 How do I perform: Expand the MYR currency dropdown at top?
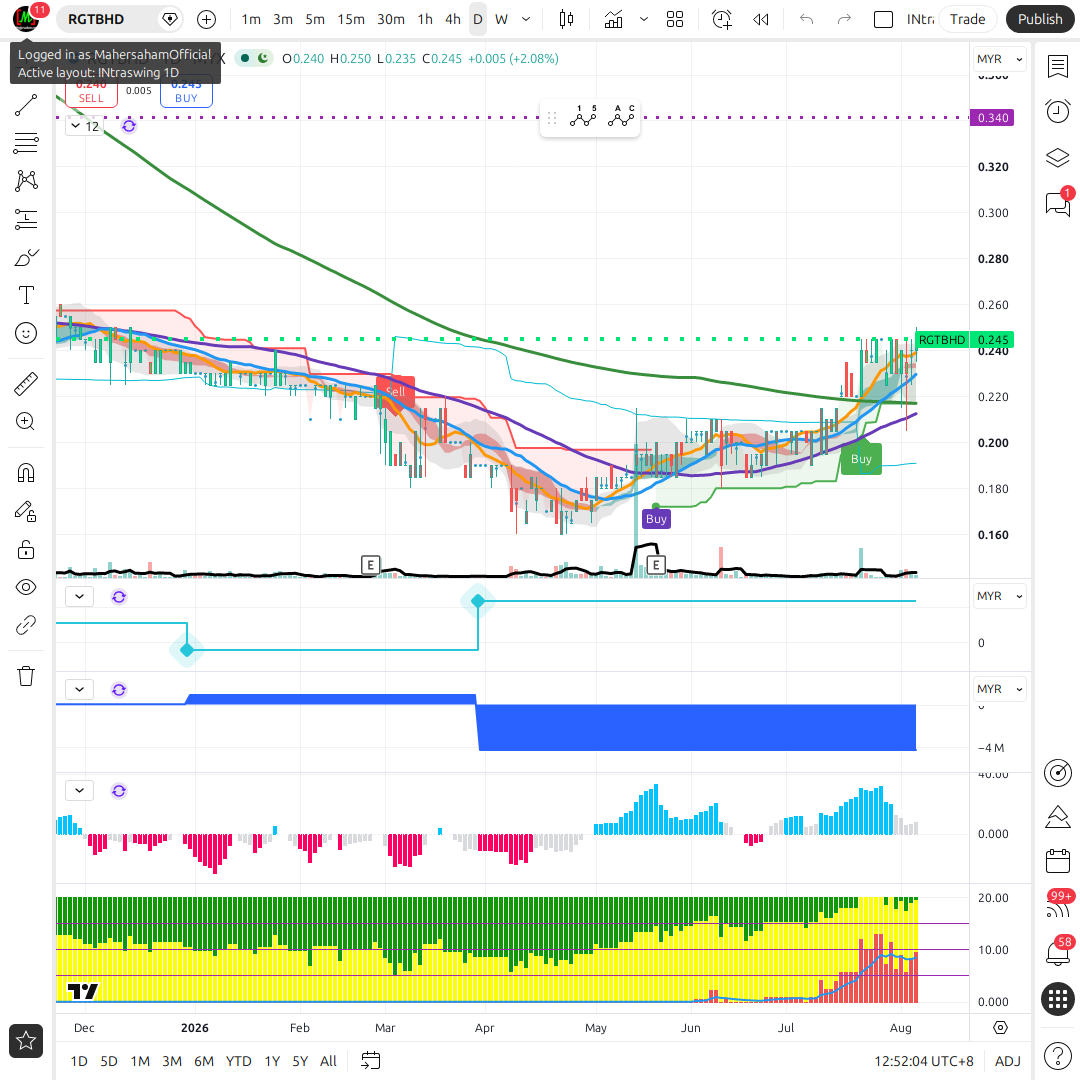pyautogui.click(x=999, y=59)
